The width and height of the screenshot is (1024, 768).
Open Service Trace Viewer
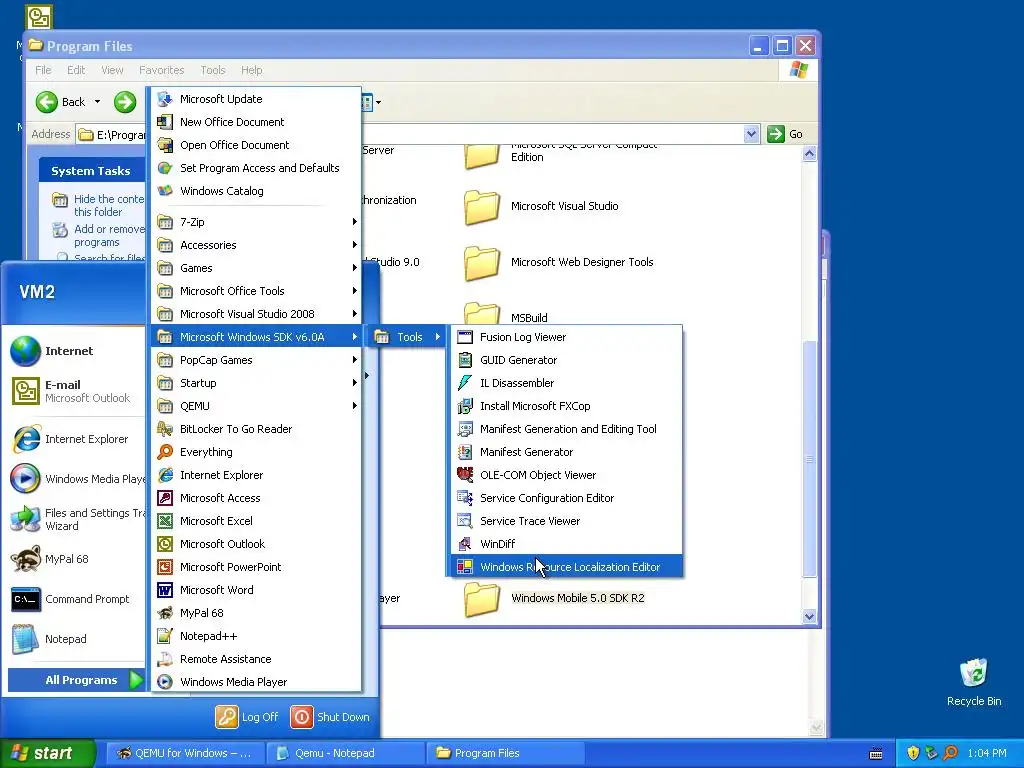(x=566, y=520)
